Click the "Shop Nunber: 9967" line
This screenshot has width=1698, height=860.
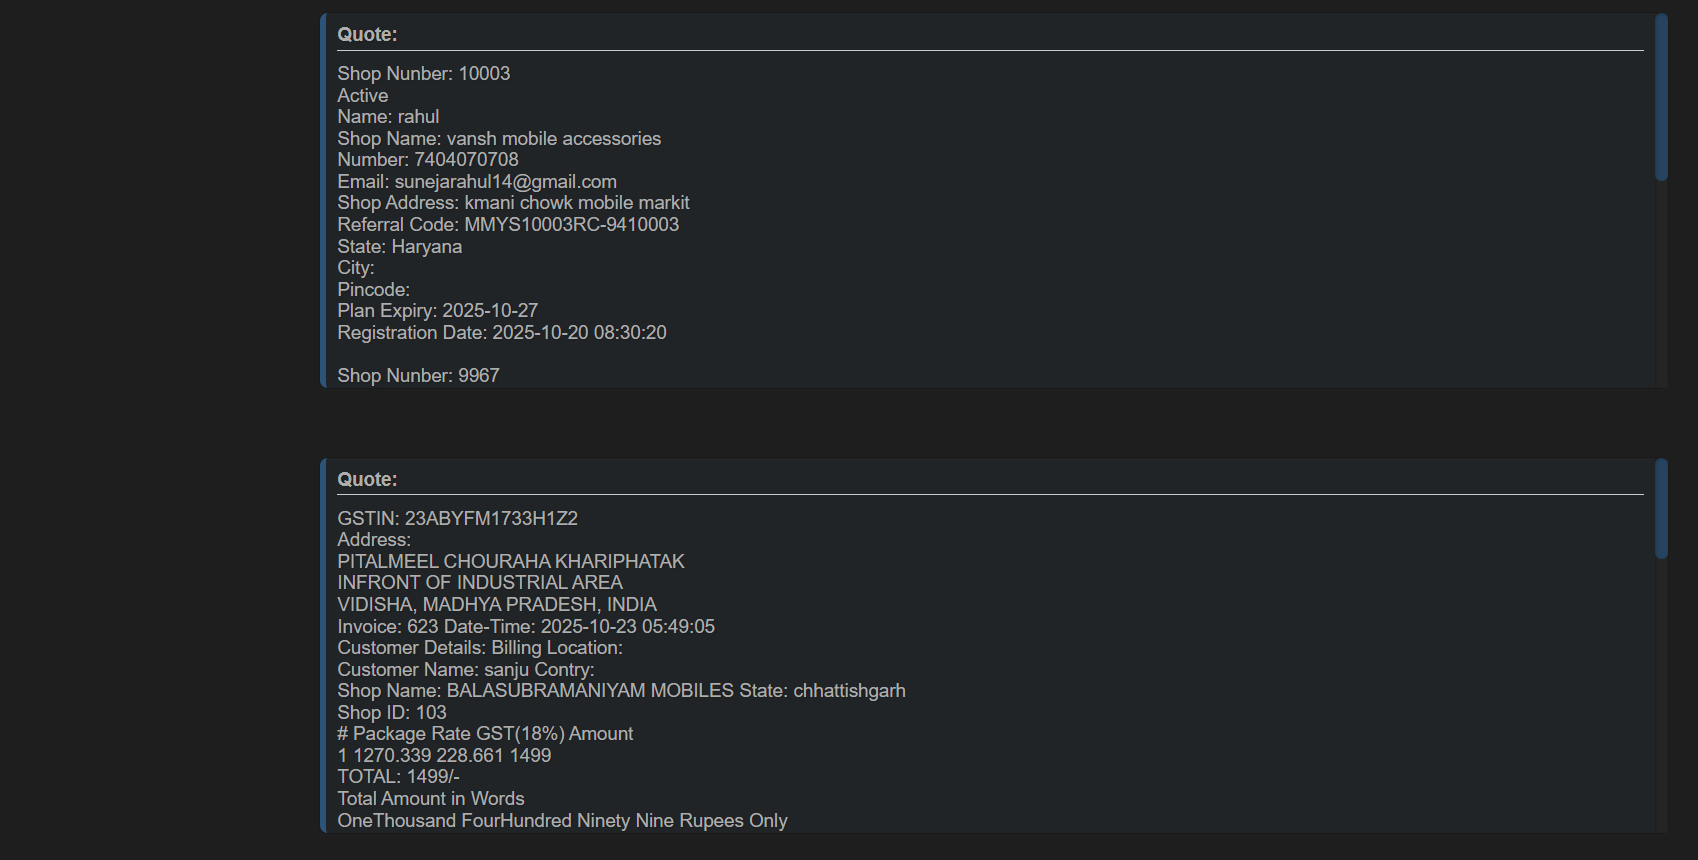coord(418,376)
